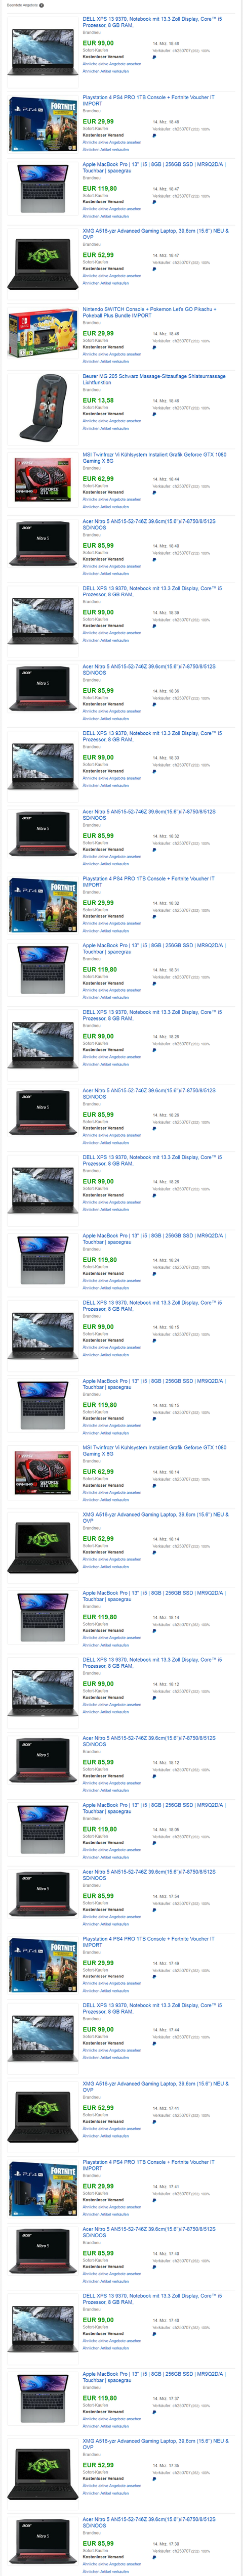This screenshot has width=243, height=2576.
Task: Click PayPal icon in Nintendo Switch listing
Action: (154, 347)
